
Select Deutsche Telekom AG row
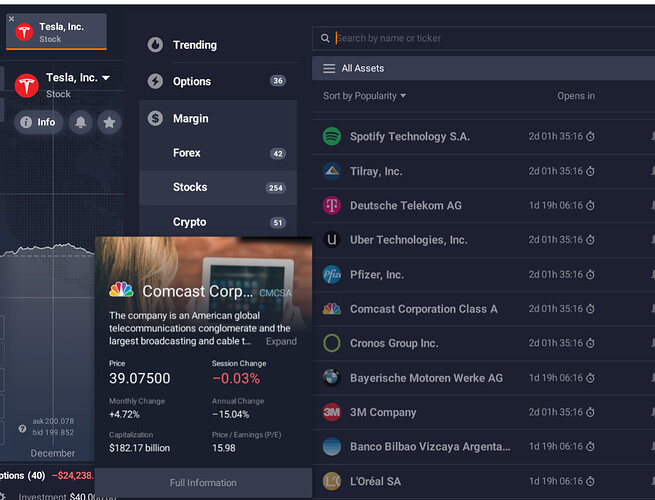483,206
